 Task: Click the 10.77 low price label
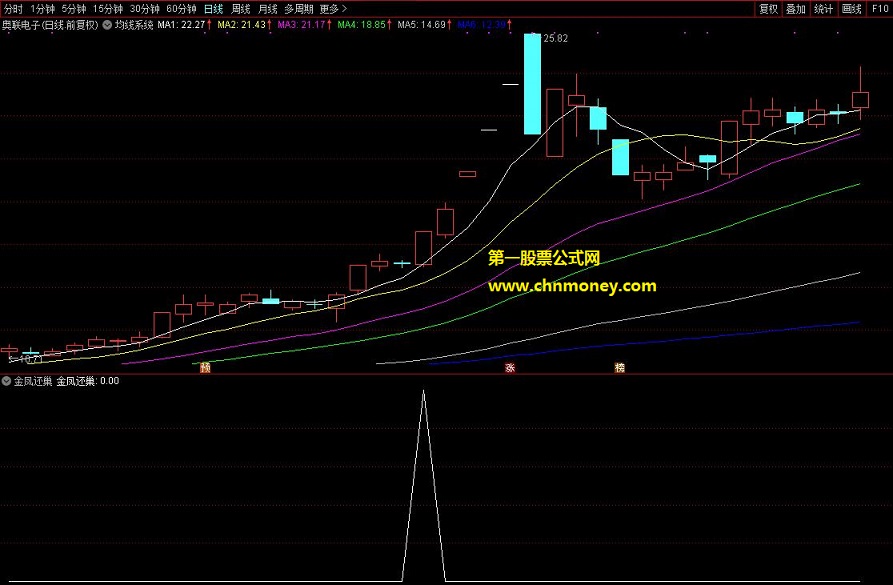pos(30,359)
